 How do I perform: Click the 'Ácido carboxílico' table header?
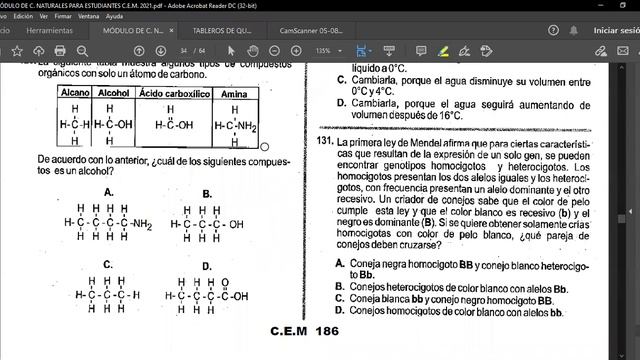pyautogui.click(x=174, y=93)
